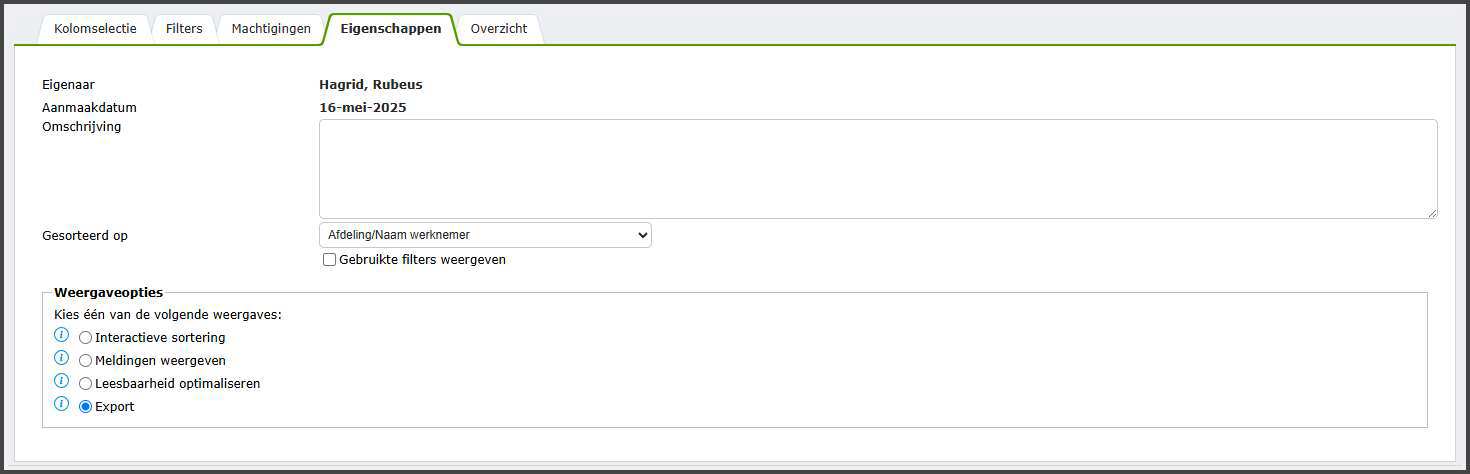The width and height of the screenshot is (1470, 474).
Task: Click the info icon beside Export
Action: click(61, 405)
